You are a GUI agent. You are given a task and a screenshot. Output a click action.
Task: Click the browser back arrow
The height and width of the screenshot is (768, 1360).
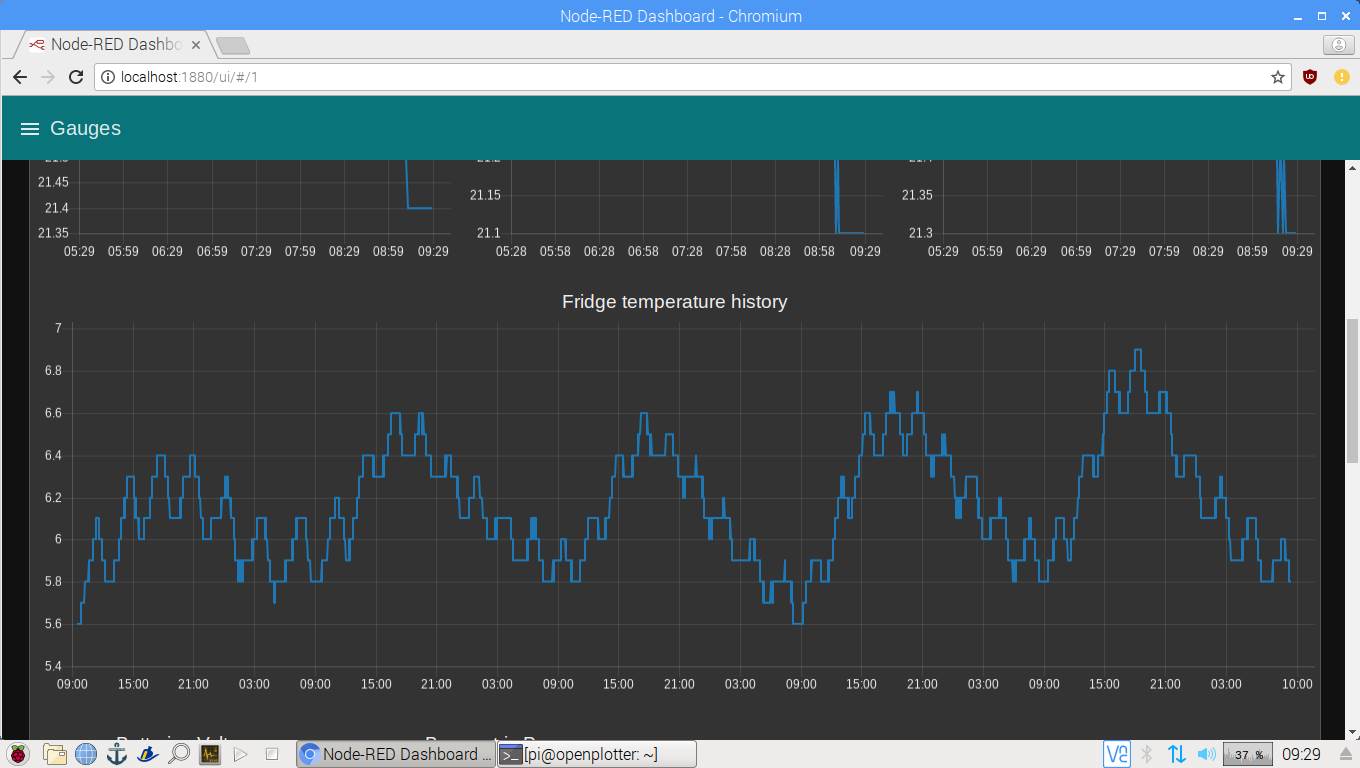[x=20, y=77]
